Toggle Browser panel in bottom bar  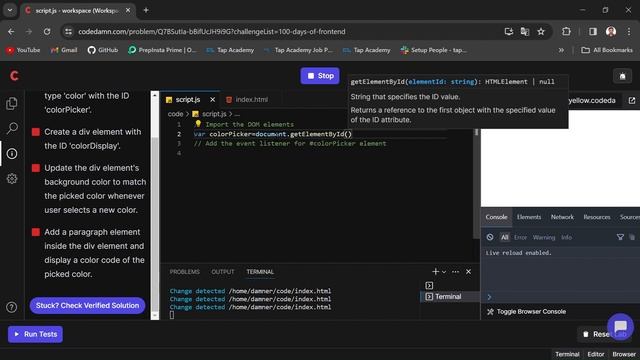point(624,354)
